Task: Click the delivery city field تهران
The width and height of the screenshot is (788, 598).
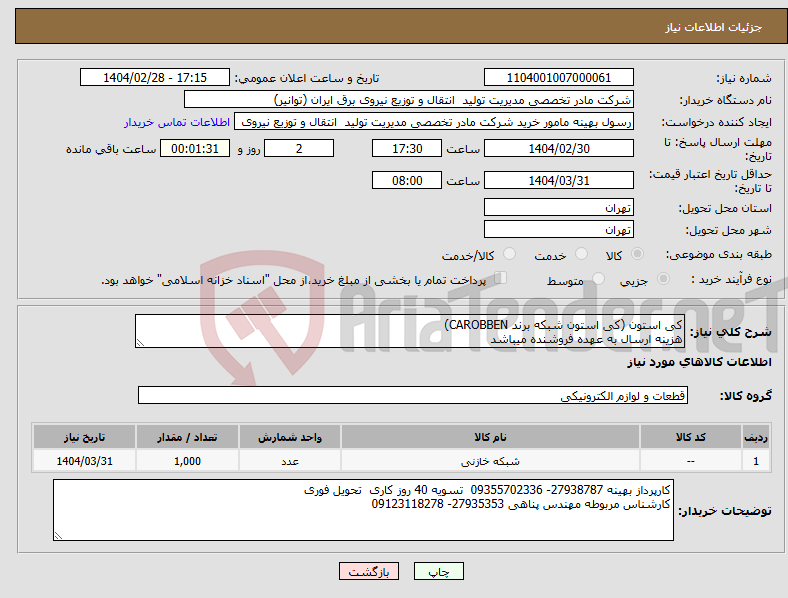Action: pyautogui.click(x=558, y=229)
